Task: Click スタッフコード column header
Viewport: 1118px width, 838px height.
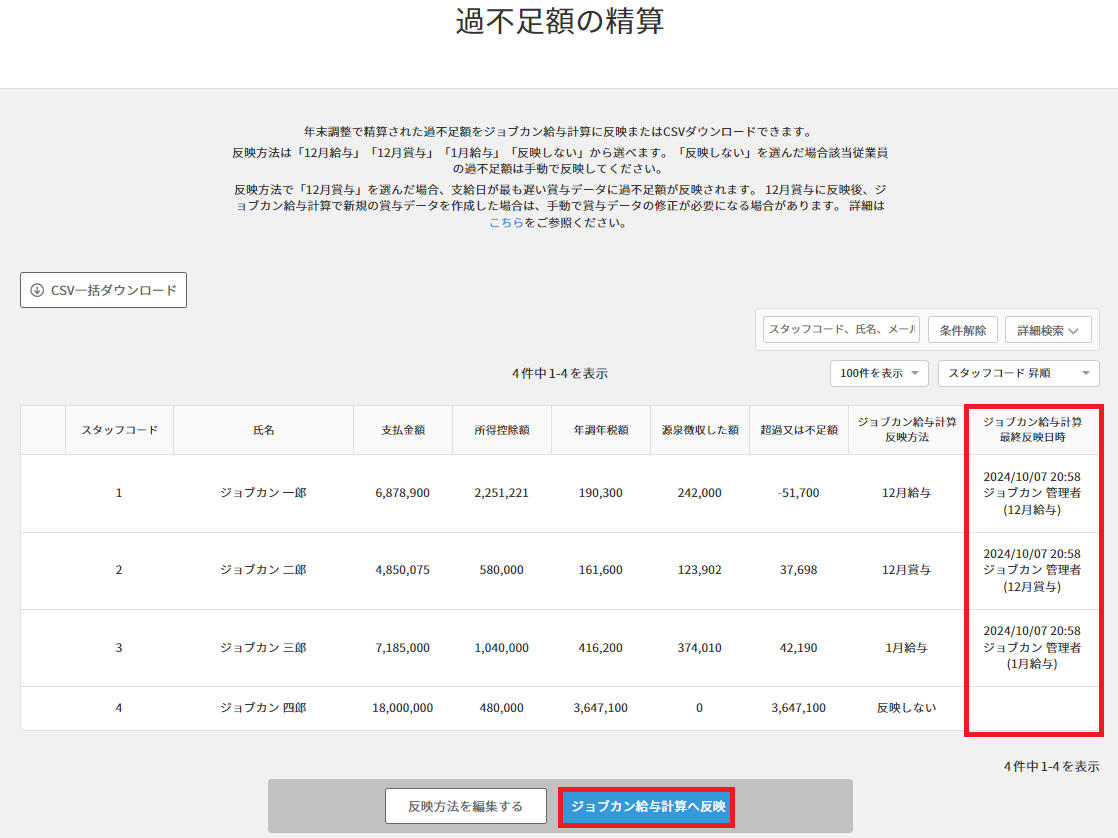Action: coord(119,430)
